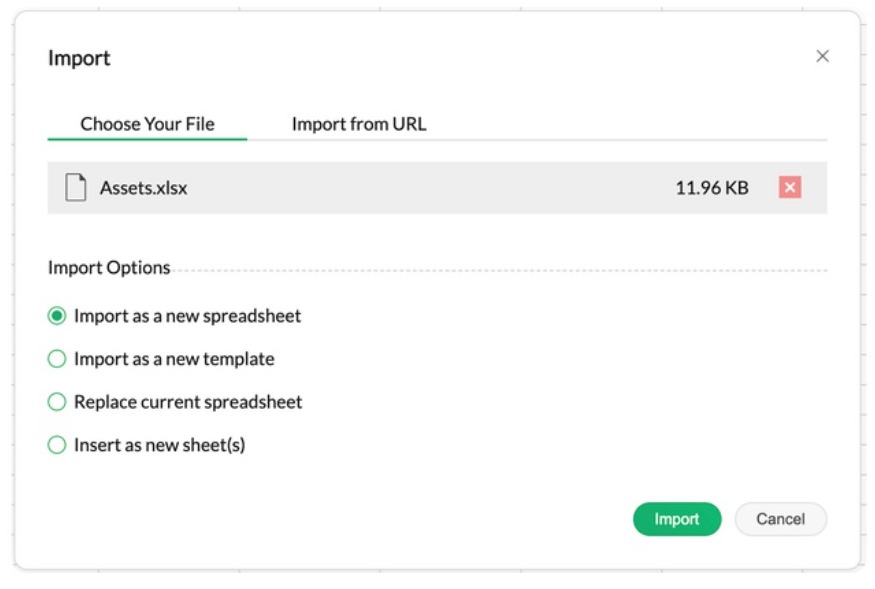875x589 pixels.
Task: Click the 'Import as a new spreadsheet' label text
Action: coord(187,316)
